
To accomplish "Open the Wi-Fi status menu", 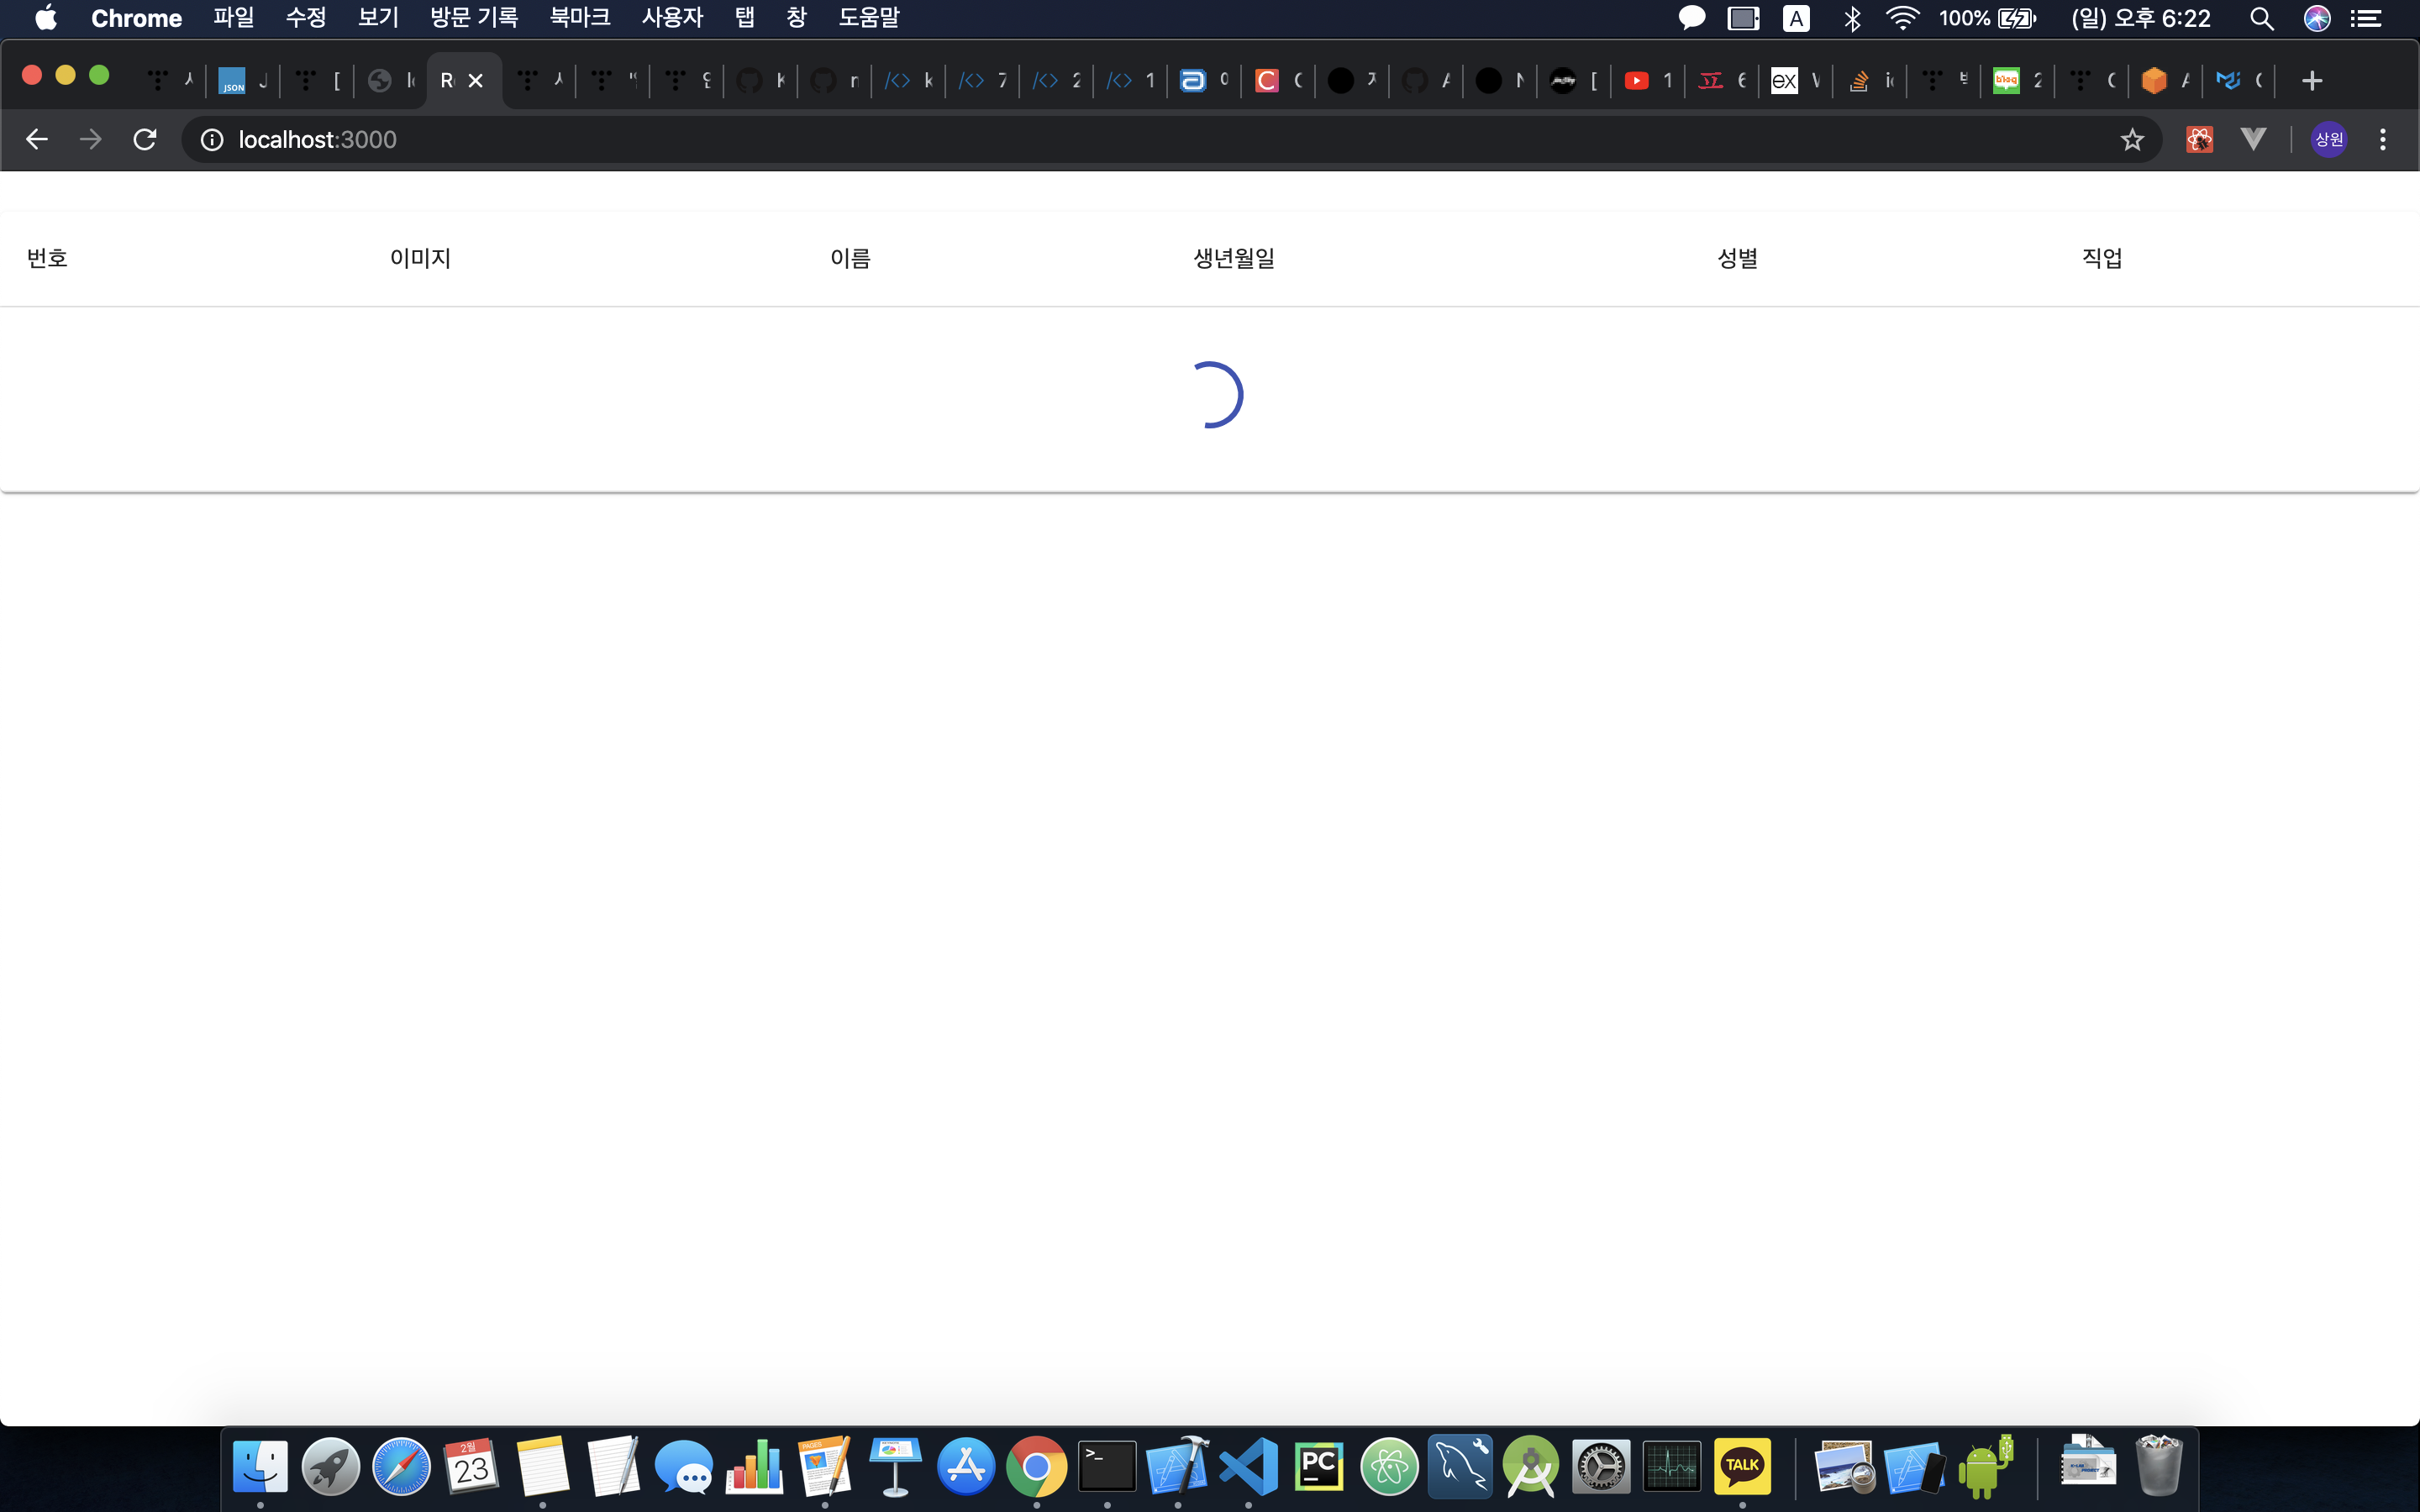I will (x=1902, y=18).
